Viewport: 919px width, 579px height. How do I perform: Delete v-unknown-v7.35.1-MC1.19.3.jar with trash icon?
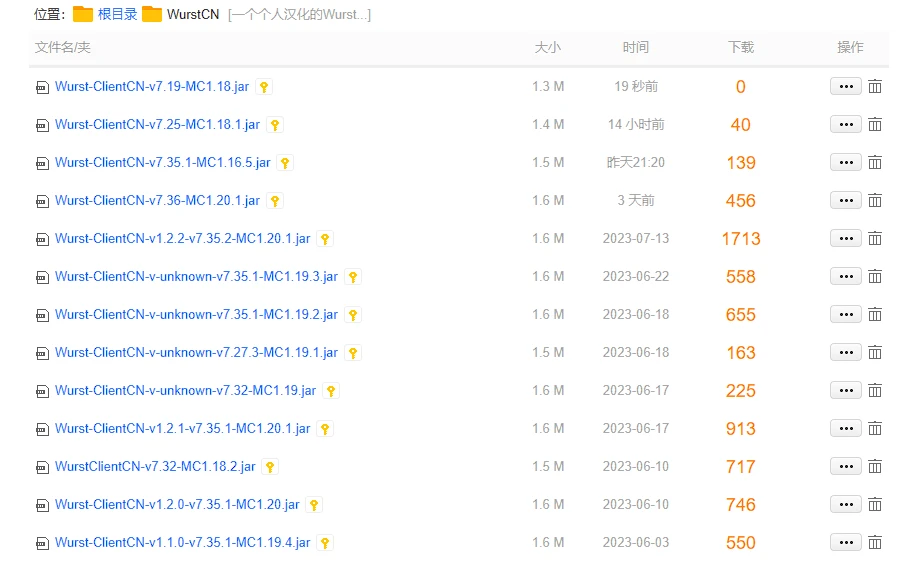tap(875, 277)
